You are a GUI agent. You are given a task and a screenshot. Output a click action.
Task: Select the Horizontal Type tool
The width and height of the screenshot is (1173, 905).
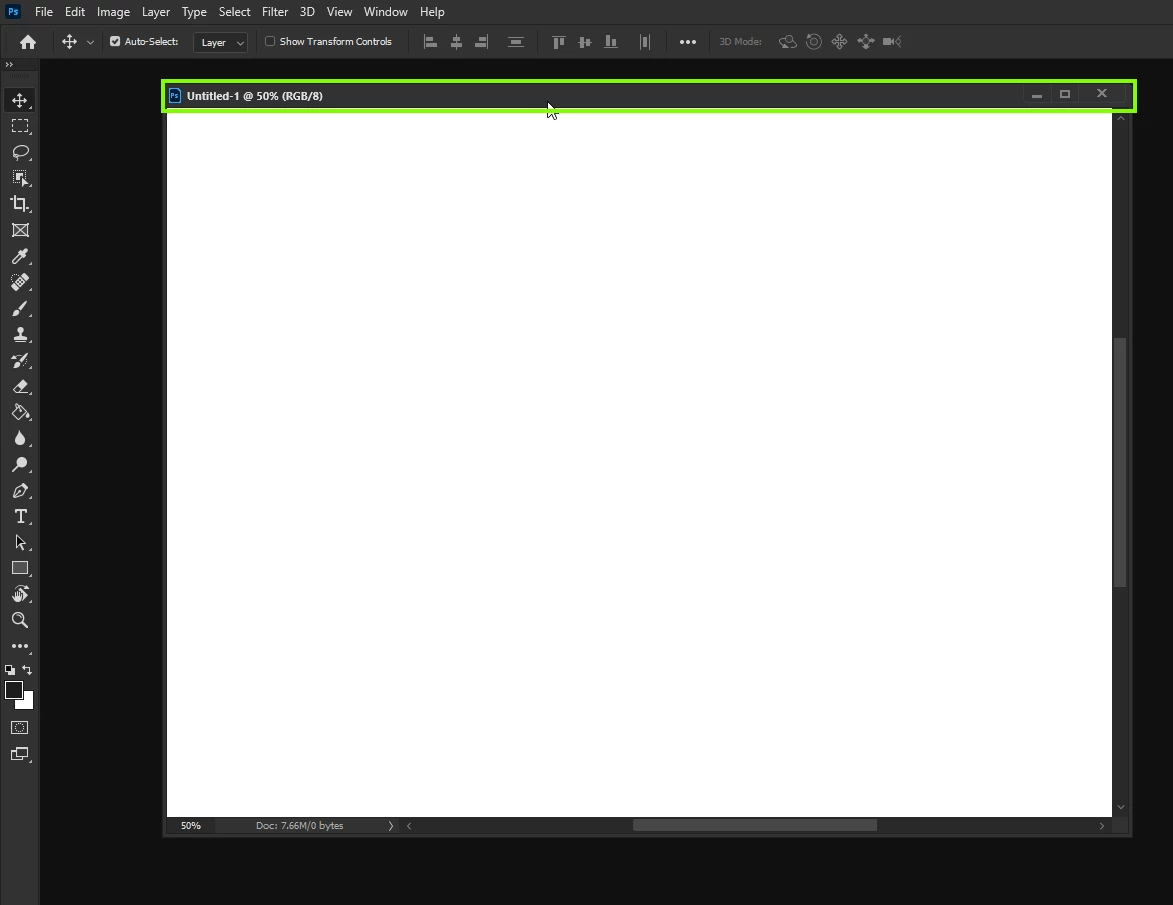coord(20,516)
